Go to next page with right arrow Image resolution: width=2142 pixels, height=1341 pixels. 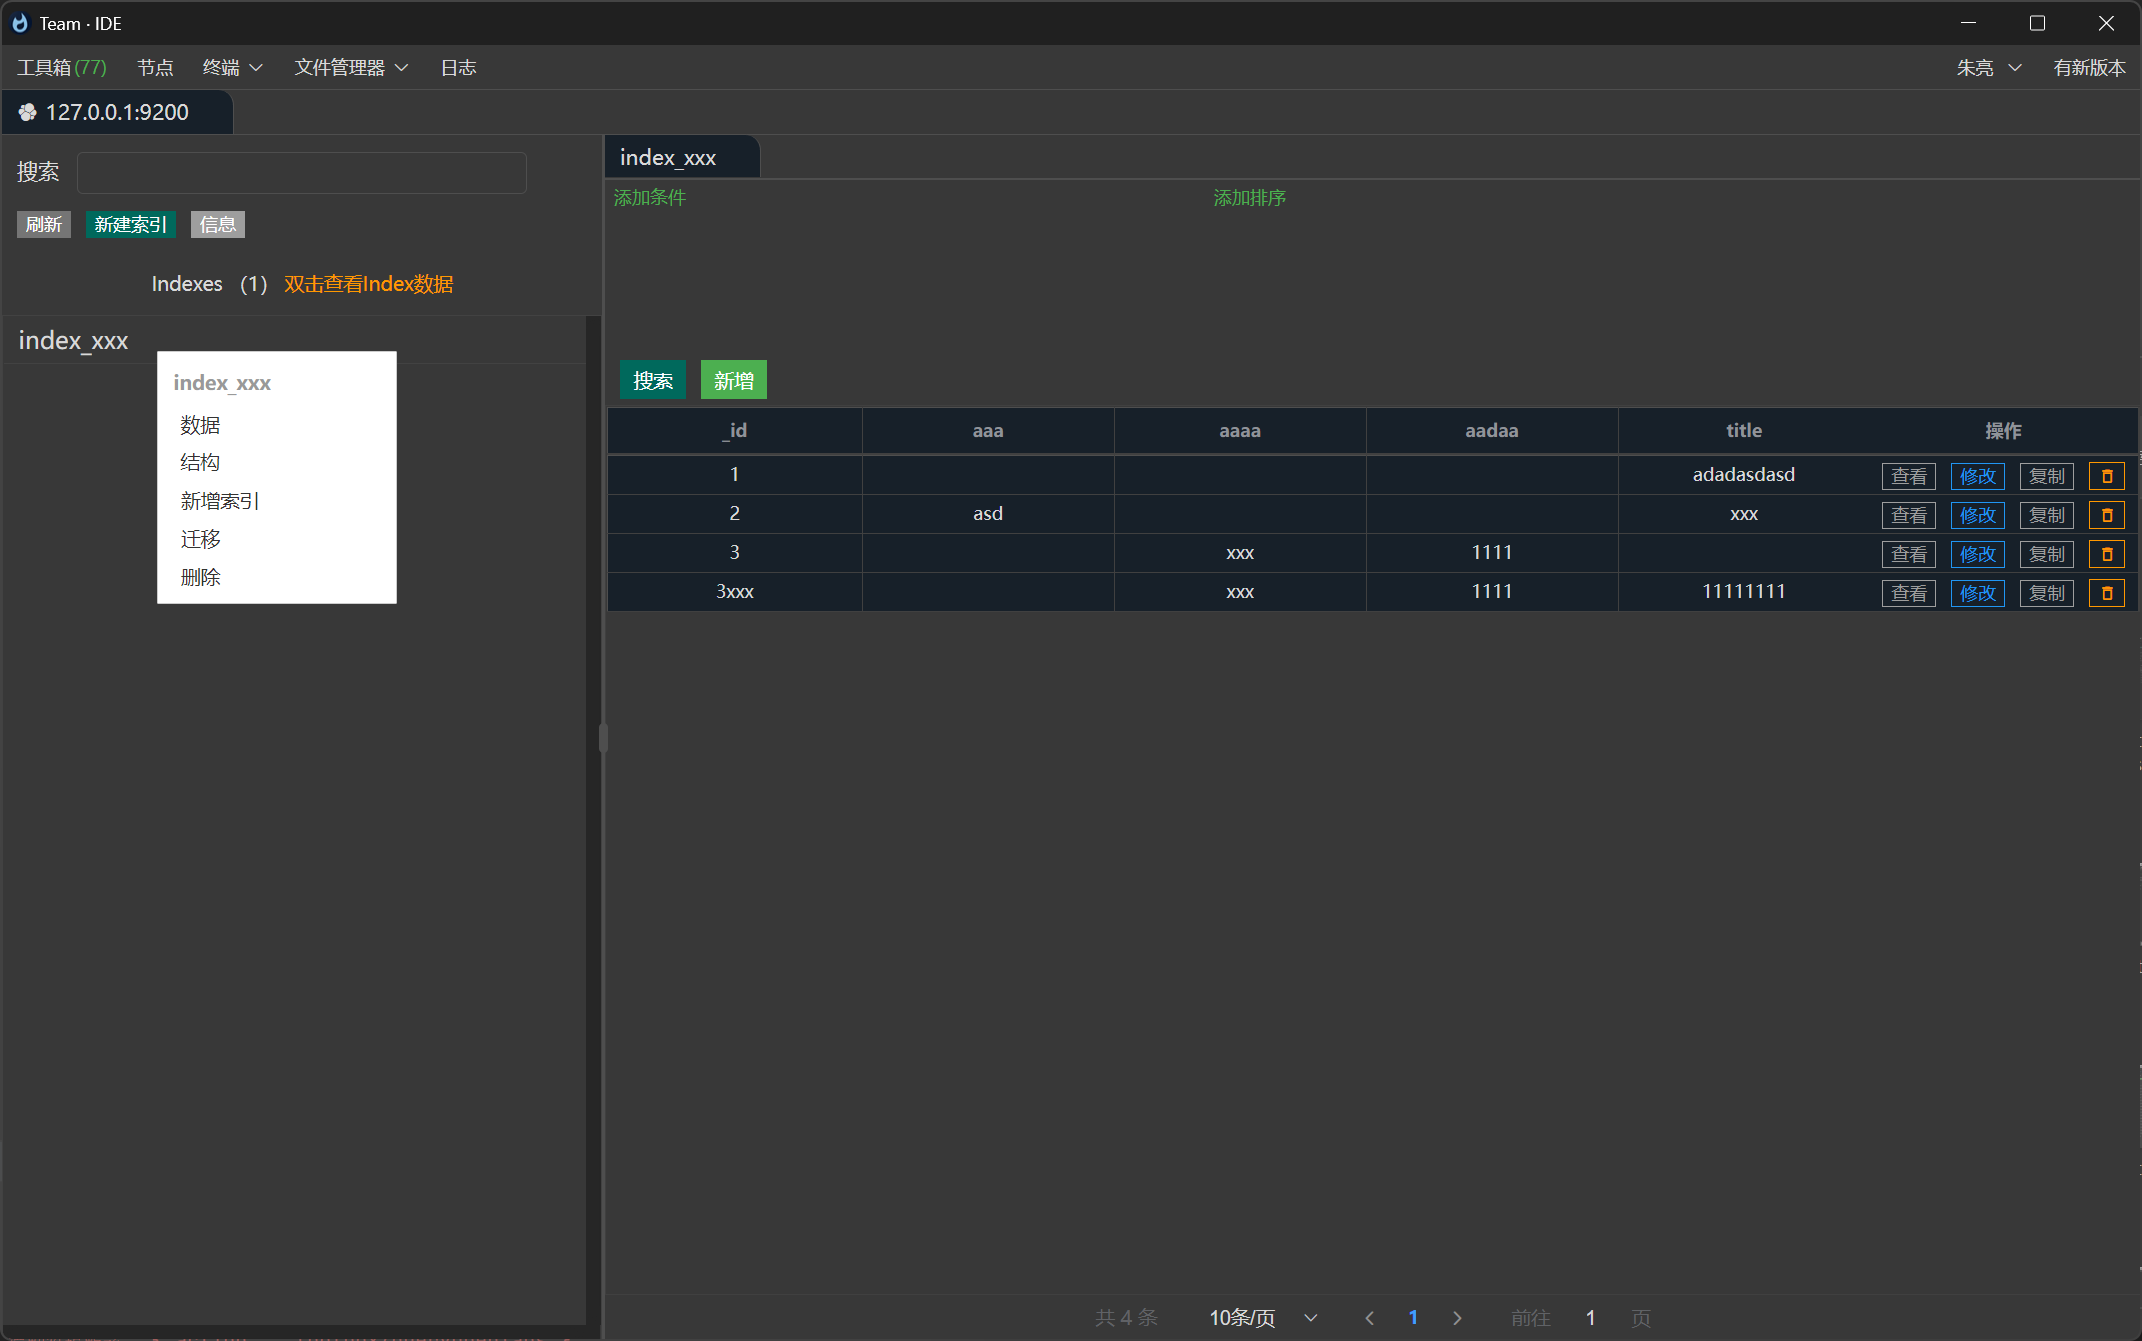pos(1457,1317)
